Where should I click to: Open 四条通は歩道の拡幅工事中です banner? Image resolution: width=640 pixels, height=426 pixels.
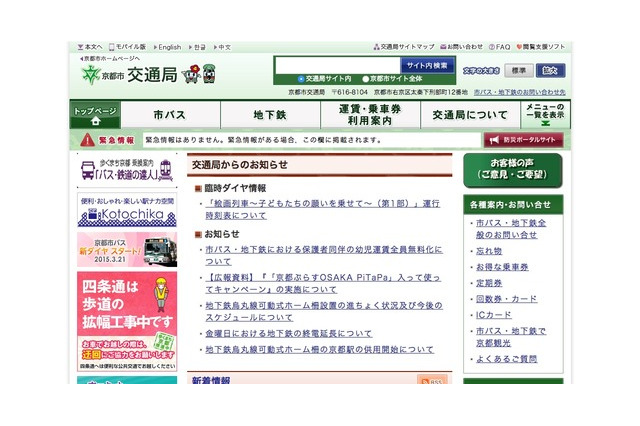click(x=127, y=322)
